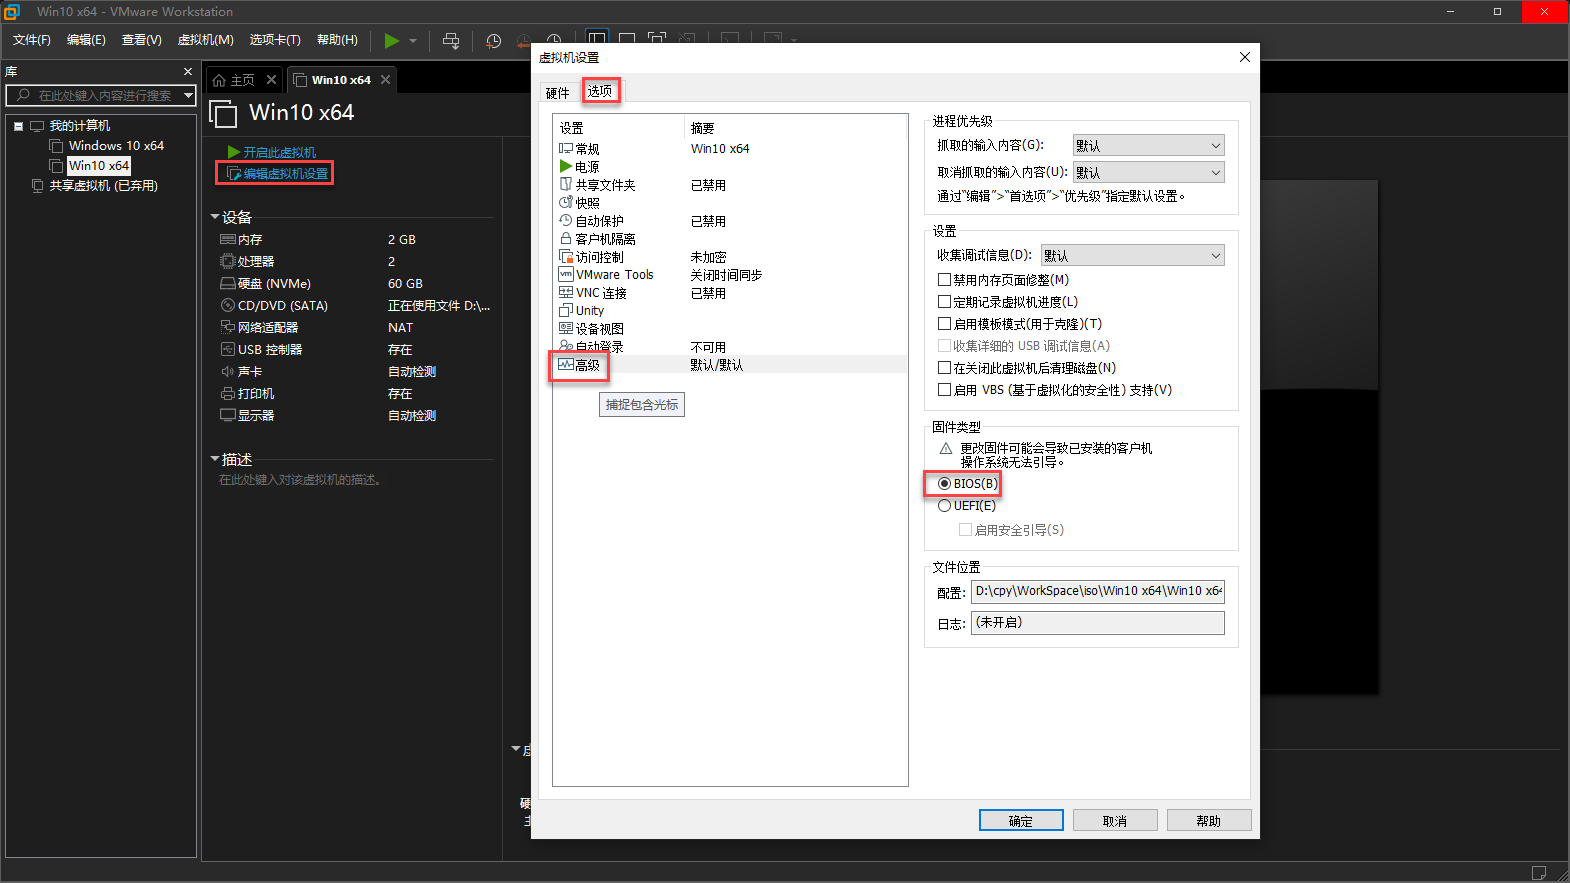The height and width of the screenshot is (883, 1570).
Task: Click the 开启此虚拟机 link
Action: (x=279, y=152)
